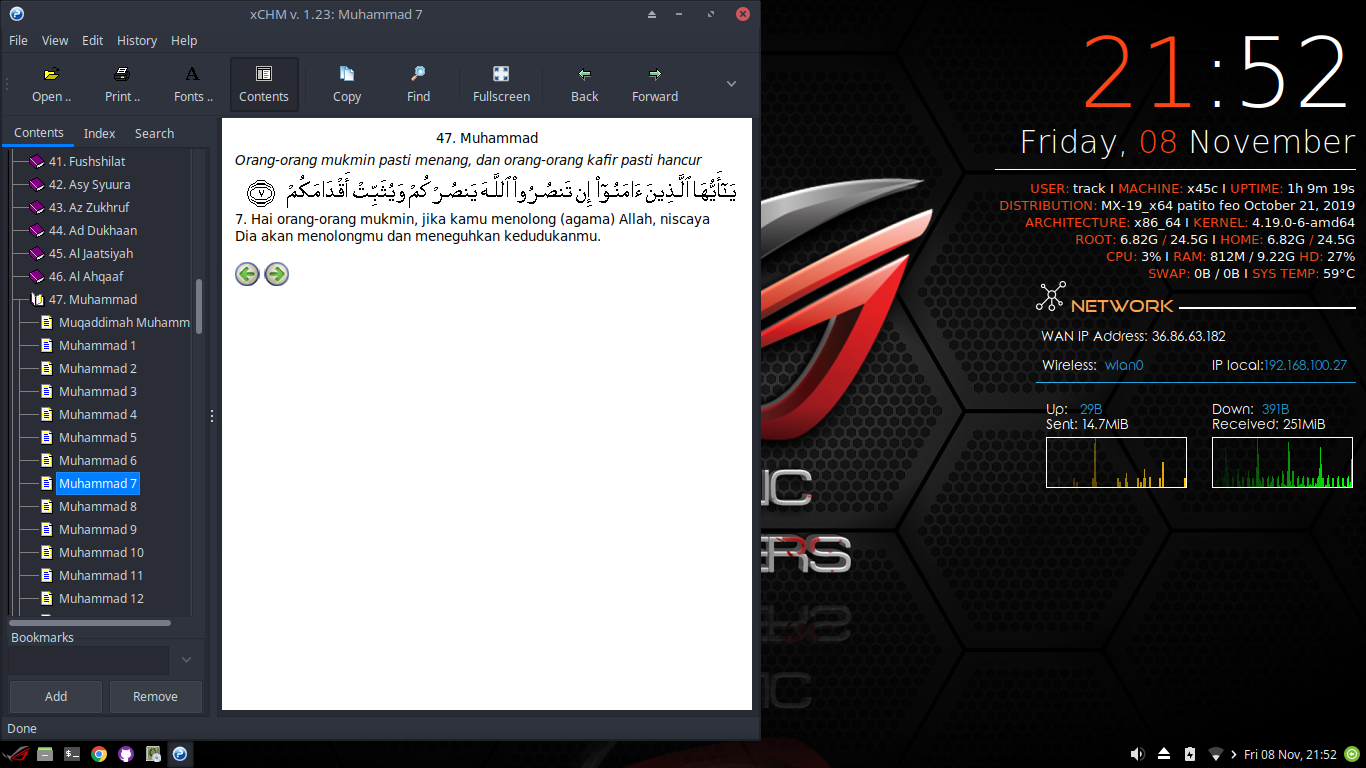Launch Google Chrome from the taskbar
This screenshot has width=1366, height=768.
click(99, 754)
